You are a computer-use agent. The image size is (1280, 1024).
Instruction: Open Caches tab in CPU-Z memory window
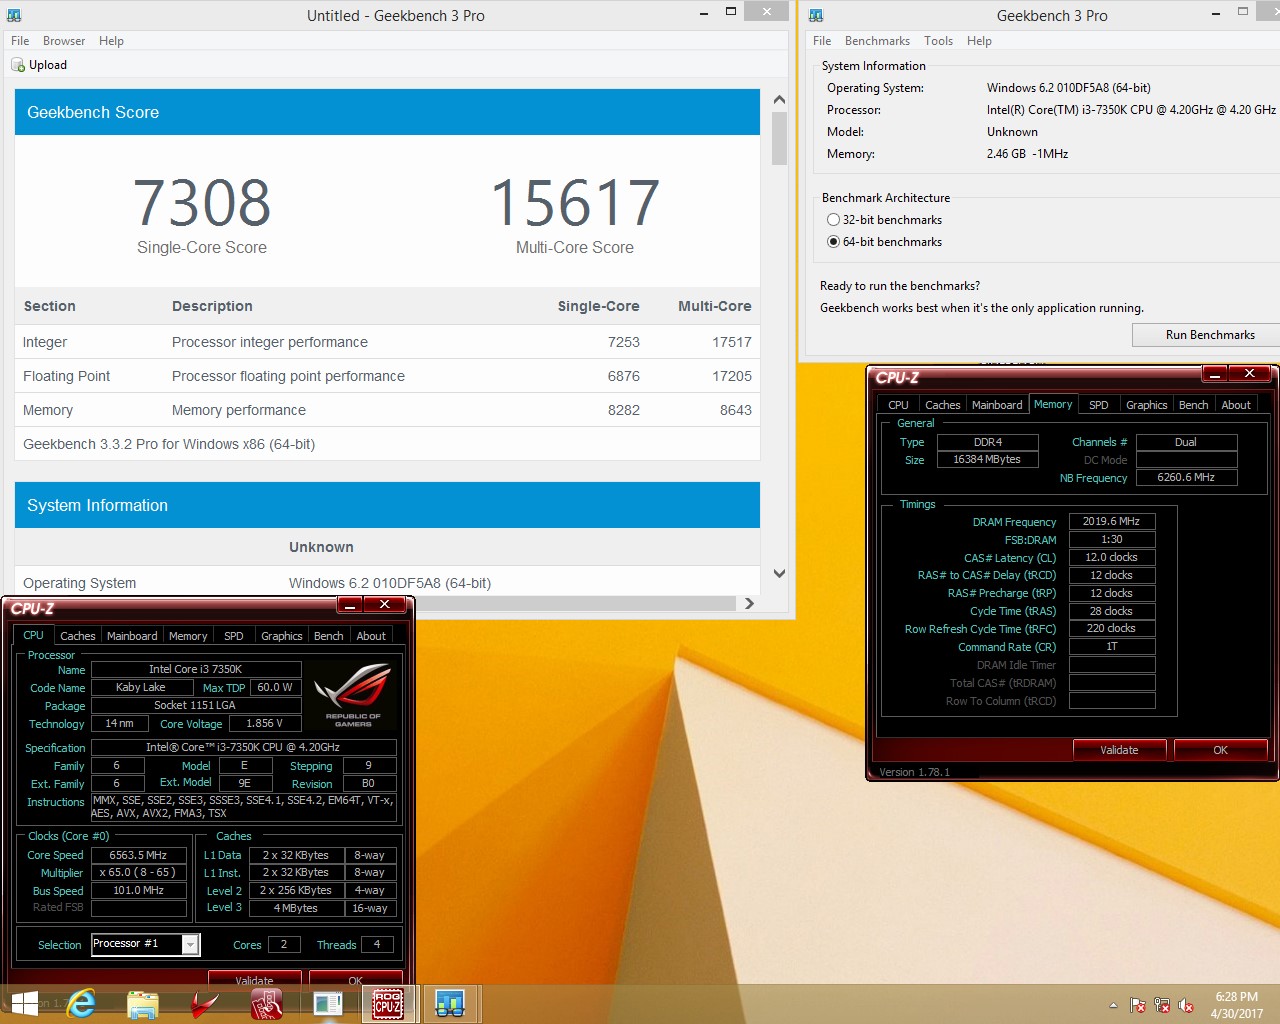pyautogui.click(x=942, y=405)
